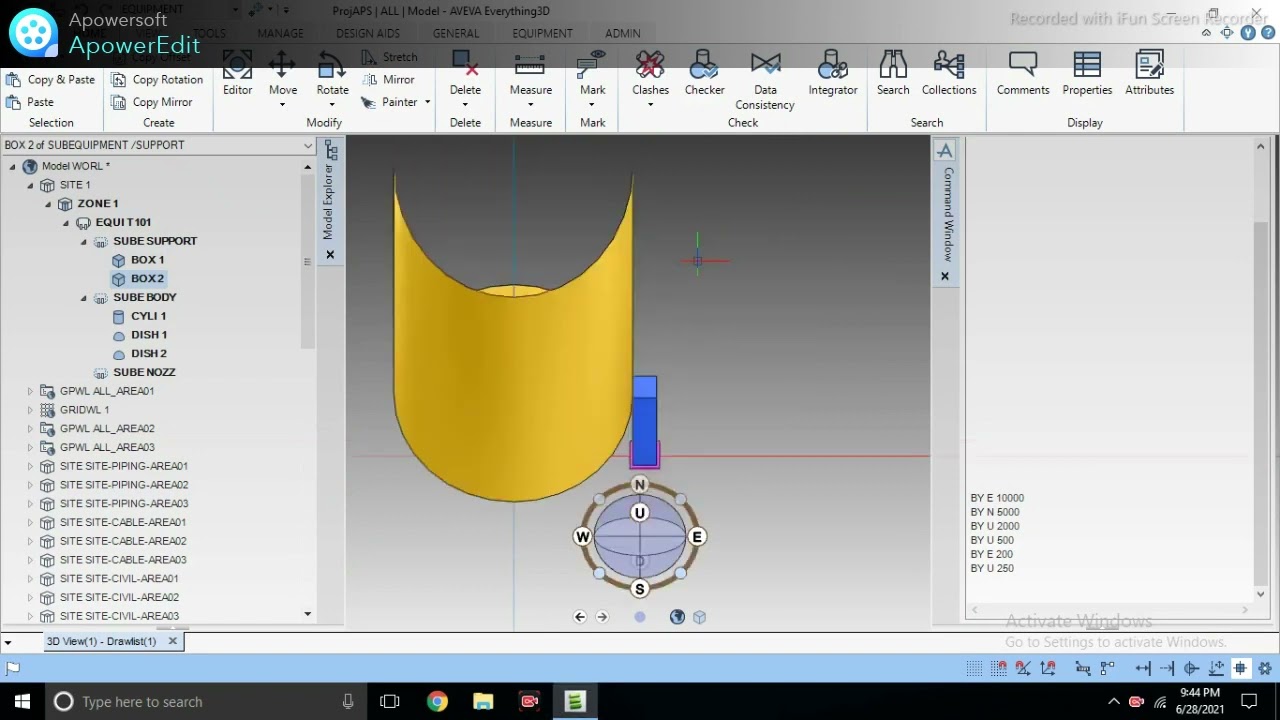The height and width of the screenshot is (720, 1280).
Task: Open the MANAGE ribbon tab
Action: point(280,33)
